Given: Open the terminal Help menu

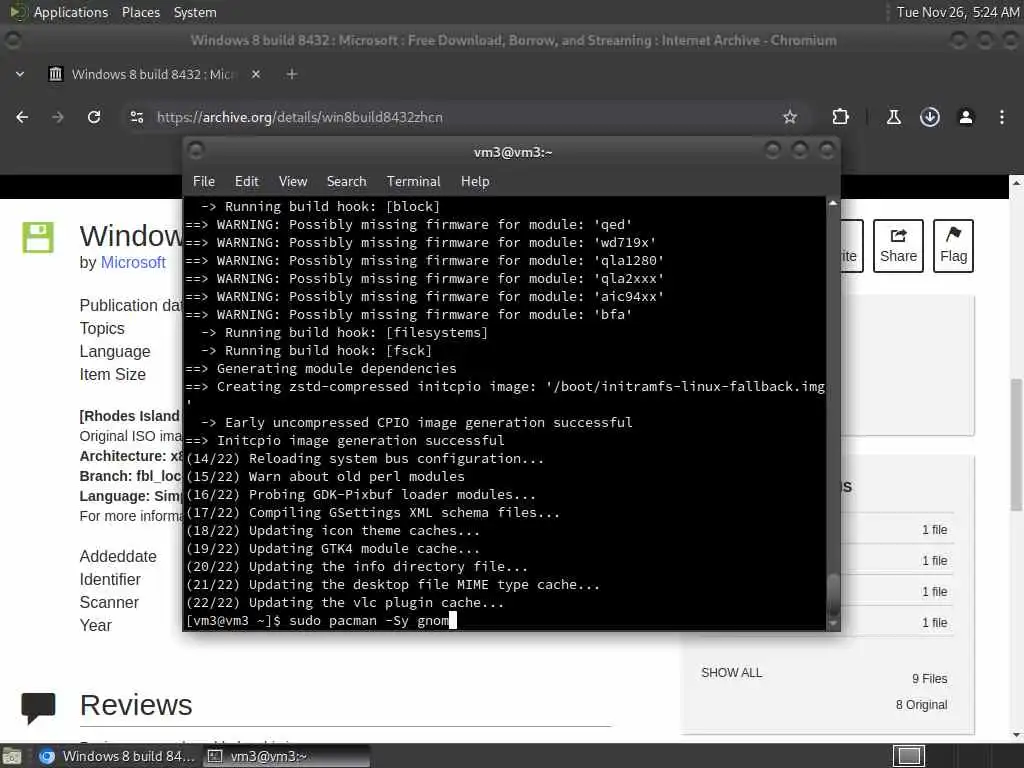Looking at the screenshot, I should coord(475,182).
